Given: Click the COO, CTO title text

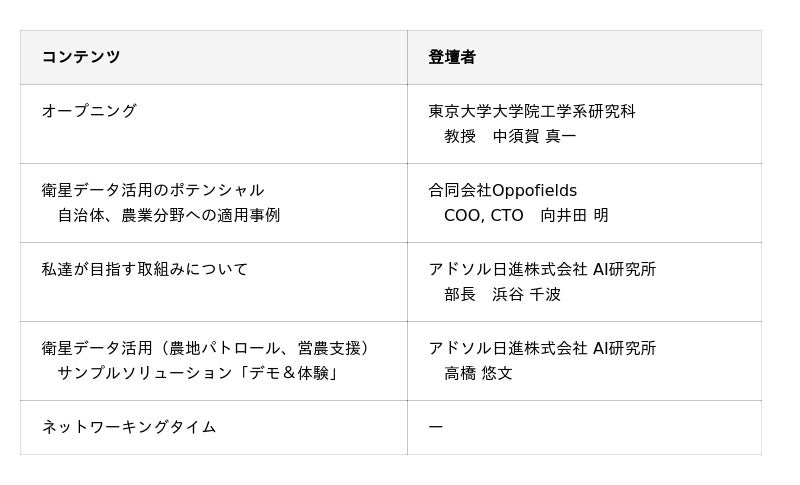Looking at the screenshot, I should coord(484,215).
